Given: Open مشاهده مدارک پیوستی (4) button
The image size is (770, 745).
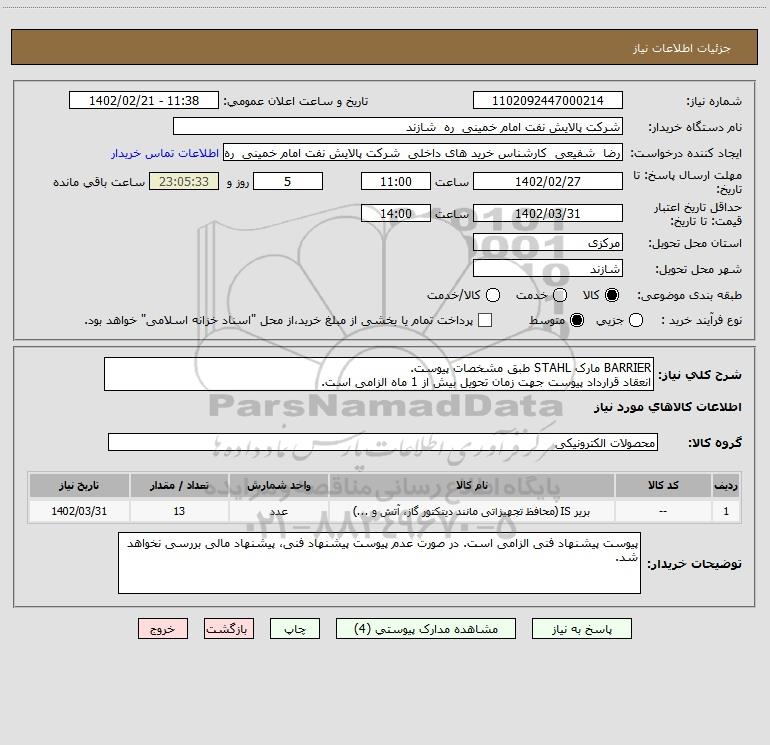Looking at the screenshot, I should click(x=426, y=629).
